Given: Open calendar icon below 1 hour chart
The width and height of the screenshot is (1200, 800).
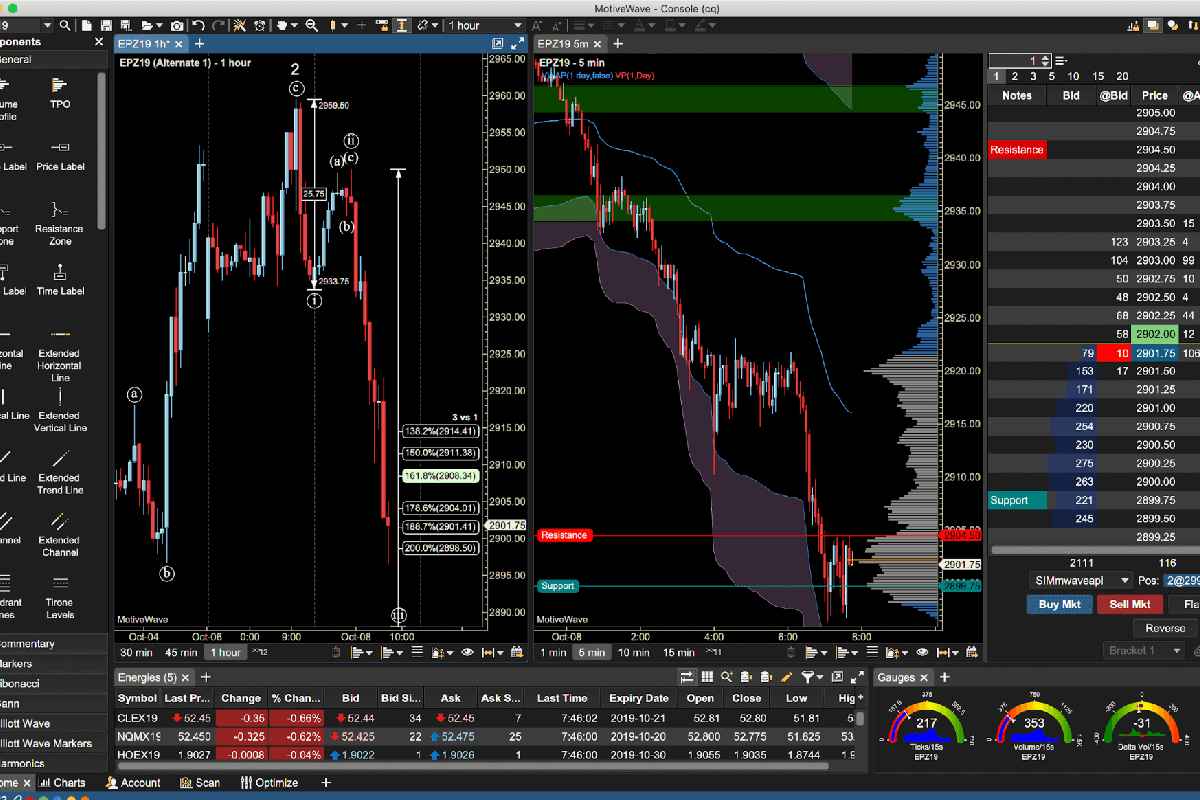Looking at the screenshot, I should [x=516, y=652].
